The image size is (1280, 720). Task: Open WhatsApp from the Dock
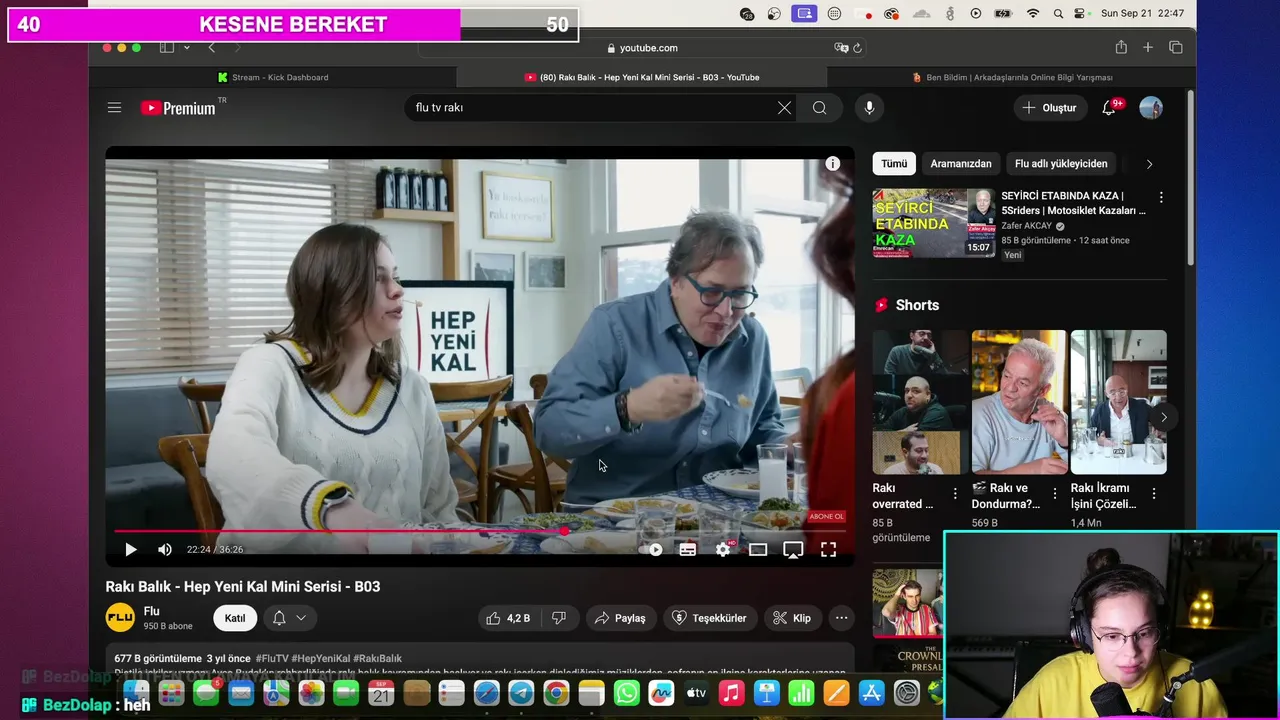coord(626,692)
